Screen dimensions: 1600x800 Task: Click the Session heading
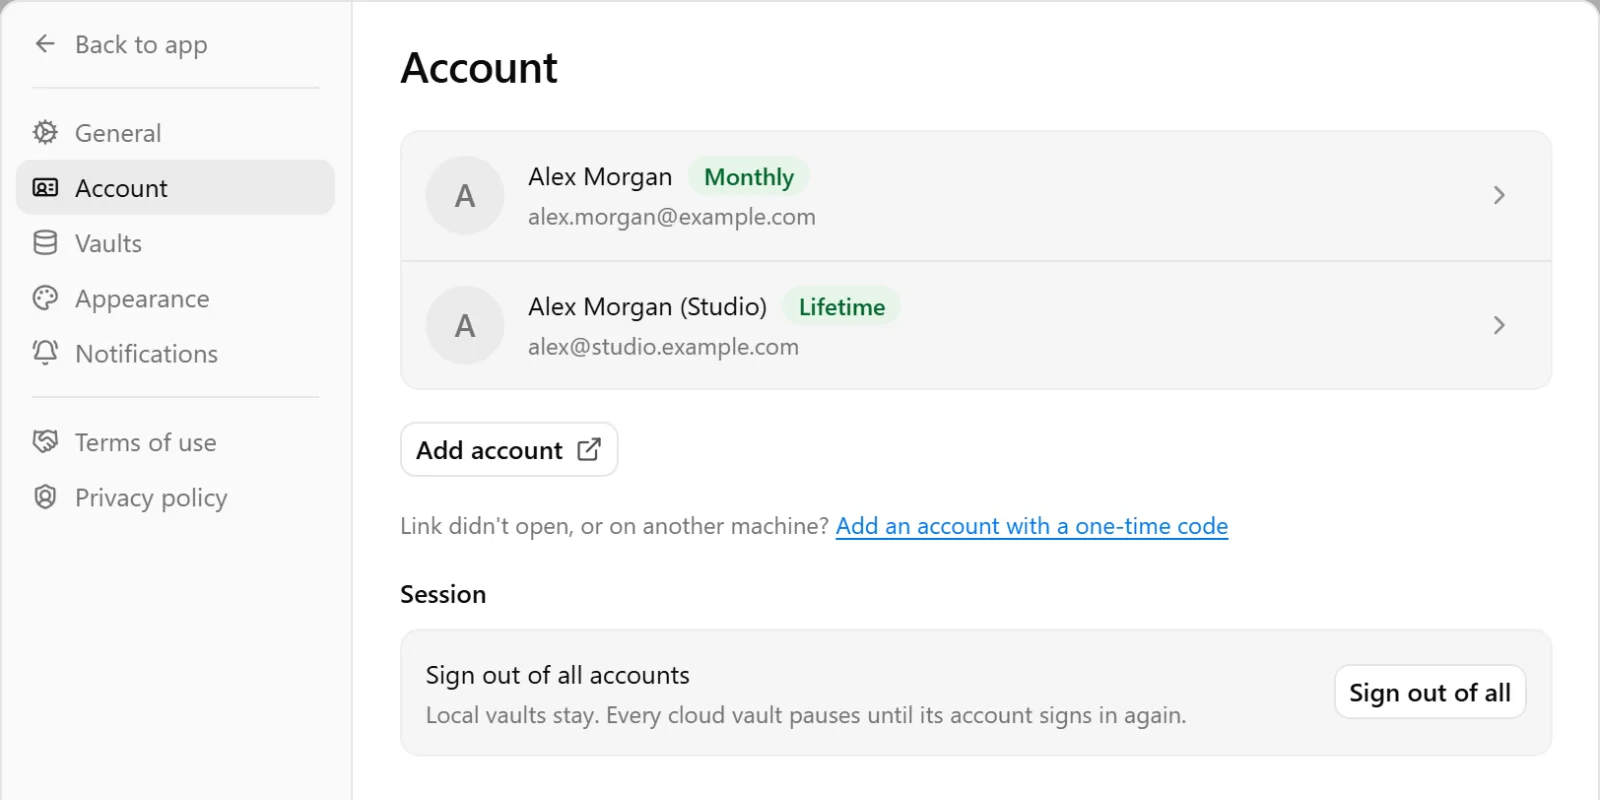point(443,594)
